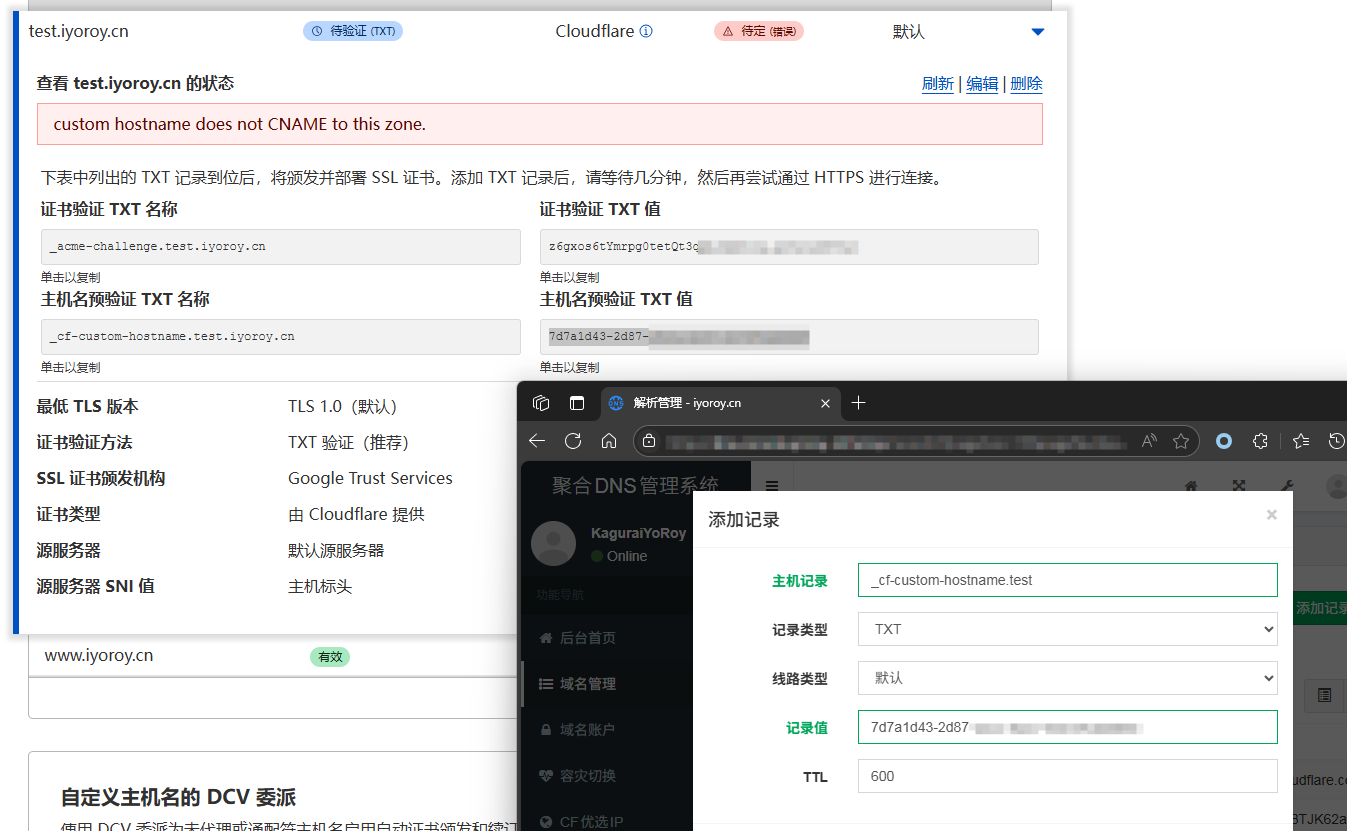Click the house icon in DNS panel header
Screen dimensions: 1347x831
point(1191,486)
